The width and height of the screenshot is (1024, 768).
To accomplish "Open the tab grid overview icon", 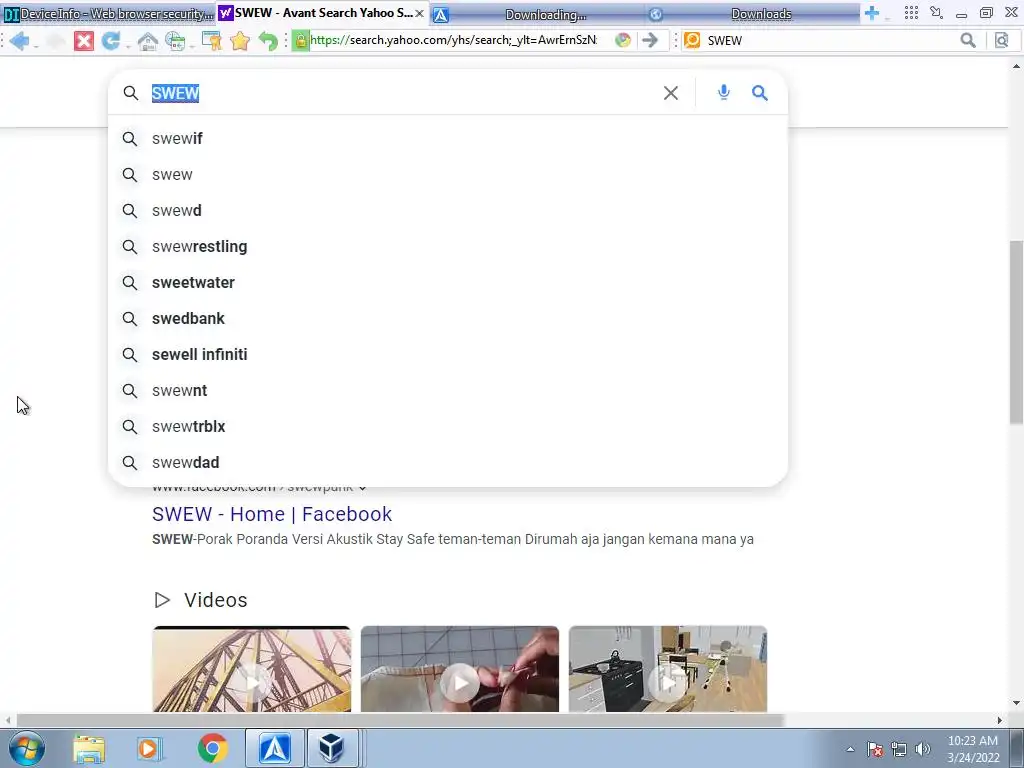I will pos(911,12).
